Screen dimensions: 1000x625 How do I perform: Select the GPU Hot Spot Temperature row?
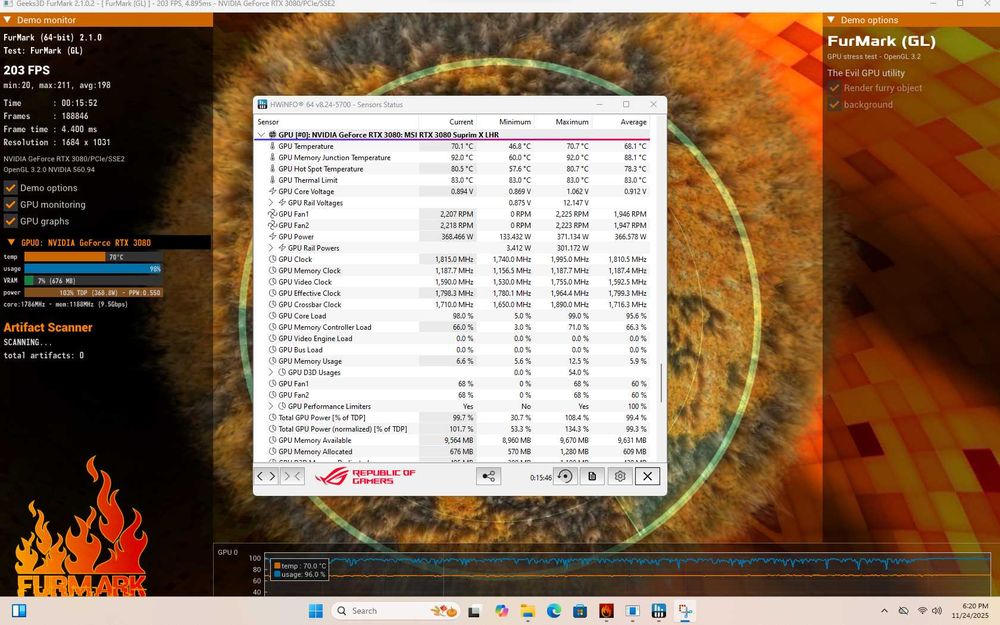point(452,169)
